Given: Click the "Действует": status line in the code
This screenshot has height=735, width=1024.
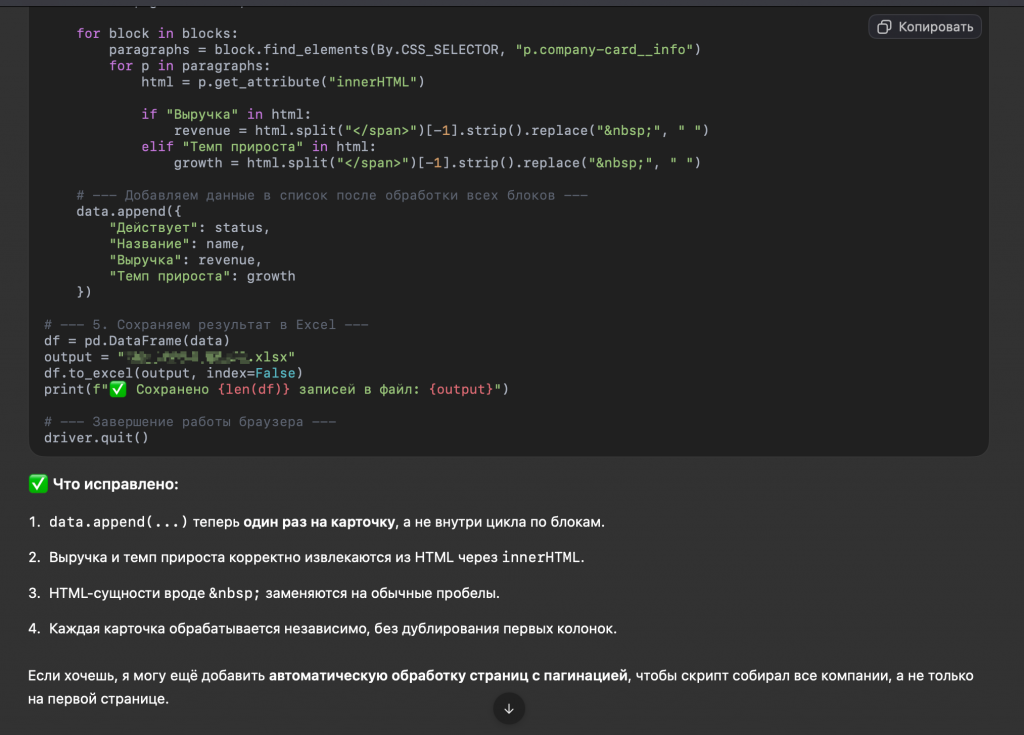Looking at the screenshot, I should point(189,228).
